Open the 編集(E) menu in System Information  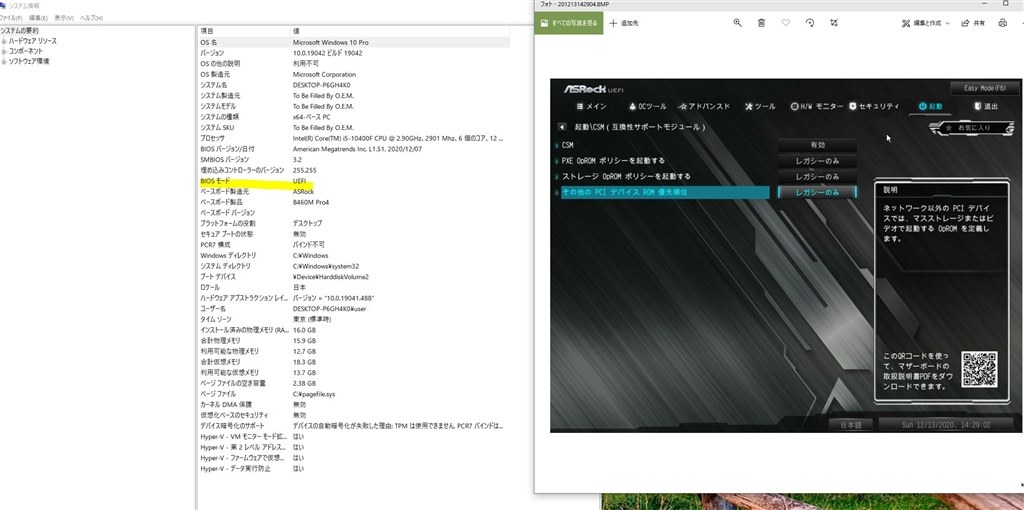(38, 18)
